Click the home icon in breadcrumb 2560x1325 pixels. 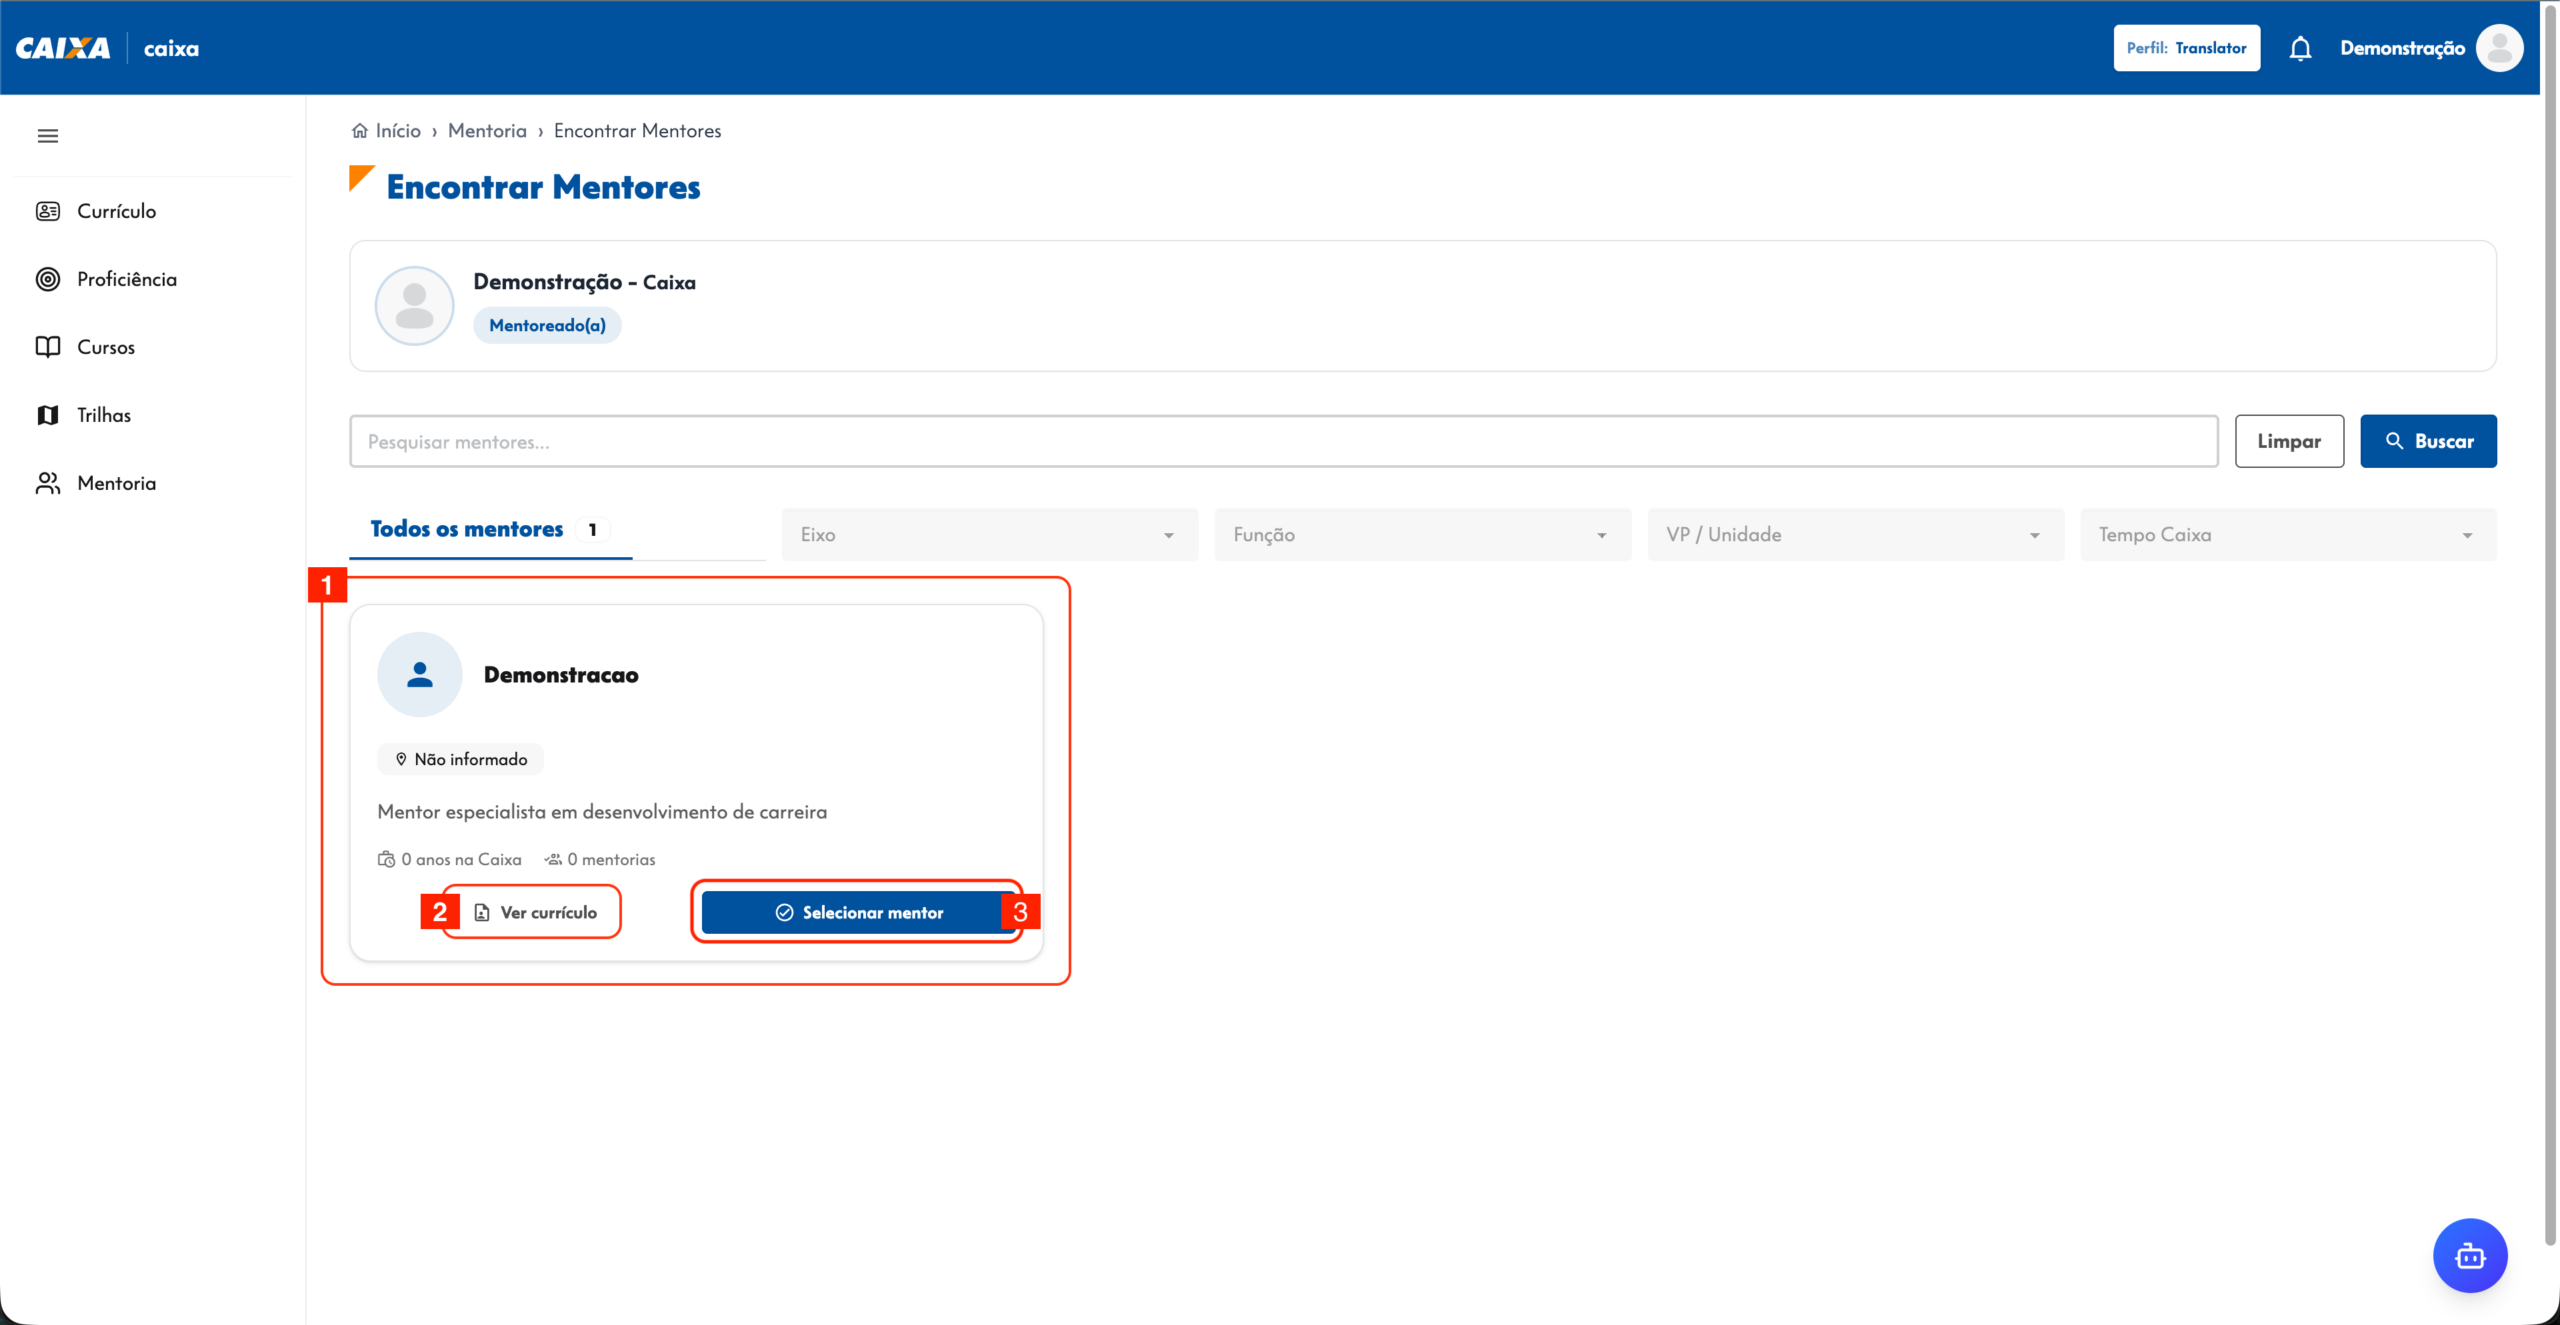(x=359, y=131)
